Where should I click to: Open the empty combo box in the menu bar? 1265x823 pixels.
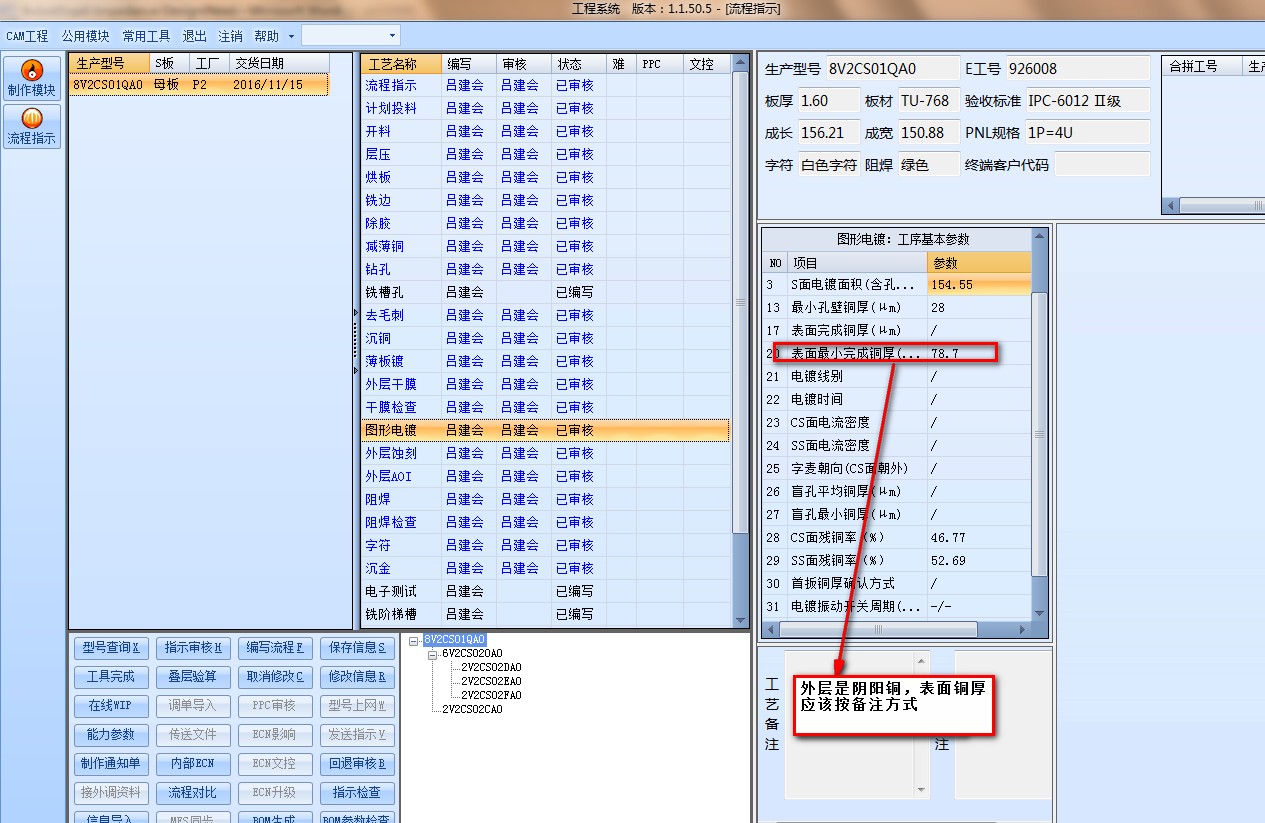(350, 35)
